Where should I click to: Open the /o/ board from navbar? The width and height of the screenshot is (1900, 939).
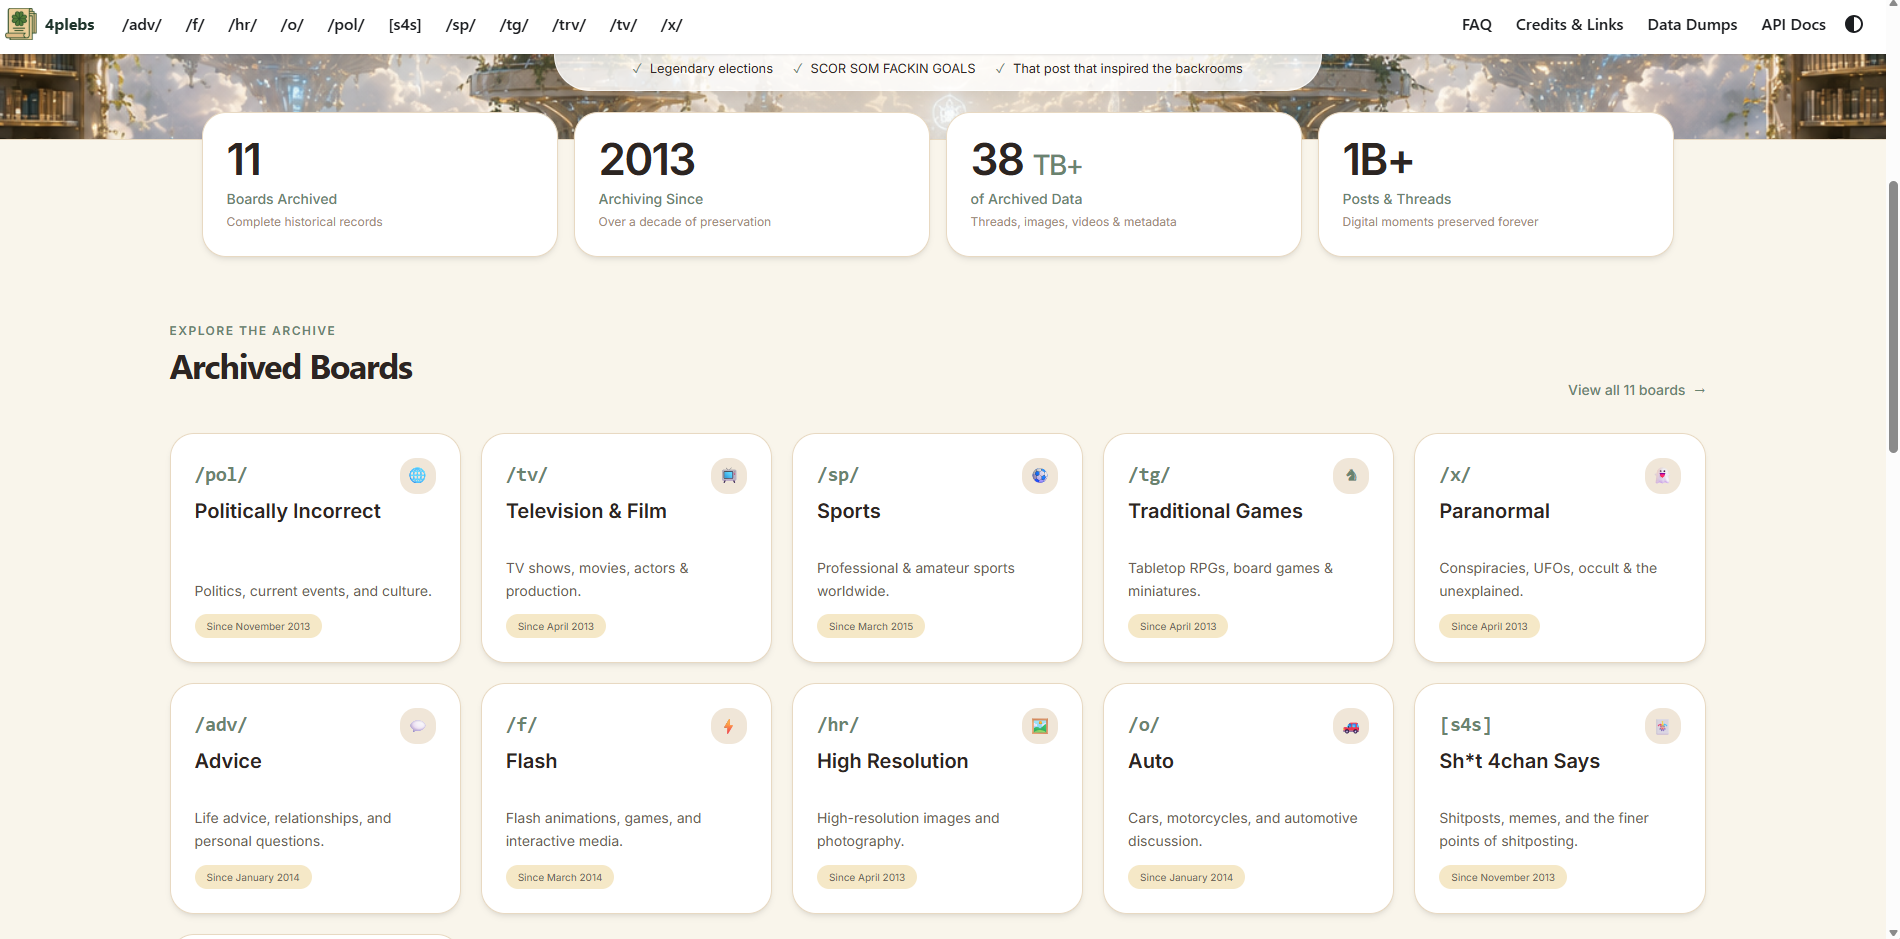(292, 25)
